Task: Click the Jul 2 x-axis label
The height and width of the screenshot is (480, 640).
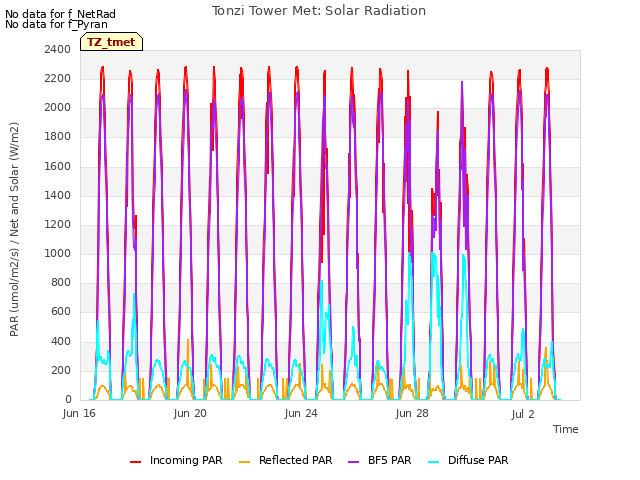Action: (523, 414)
